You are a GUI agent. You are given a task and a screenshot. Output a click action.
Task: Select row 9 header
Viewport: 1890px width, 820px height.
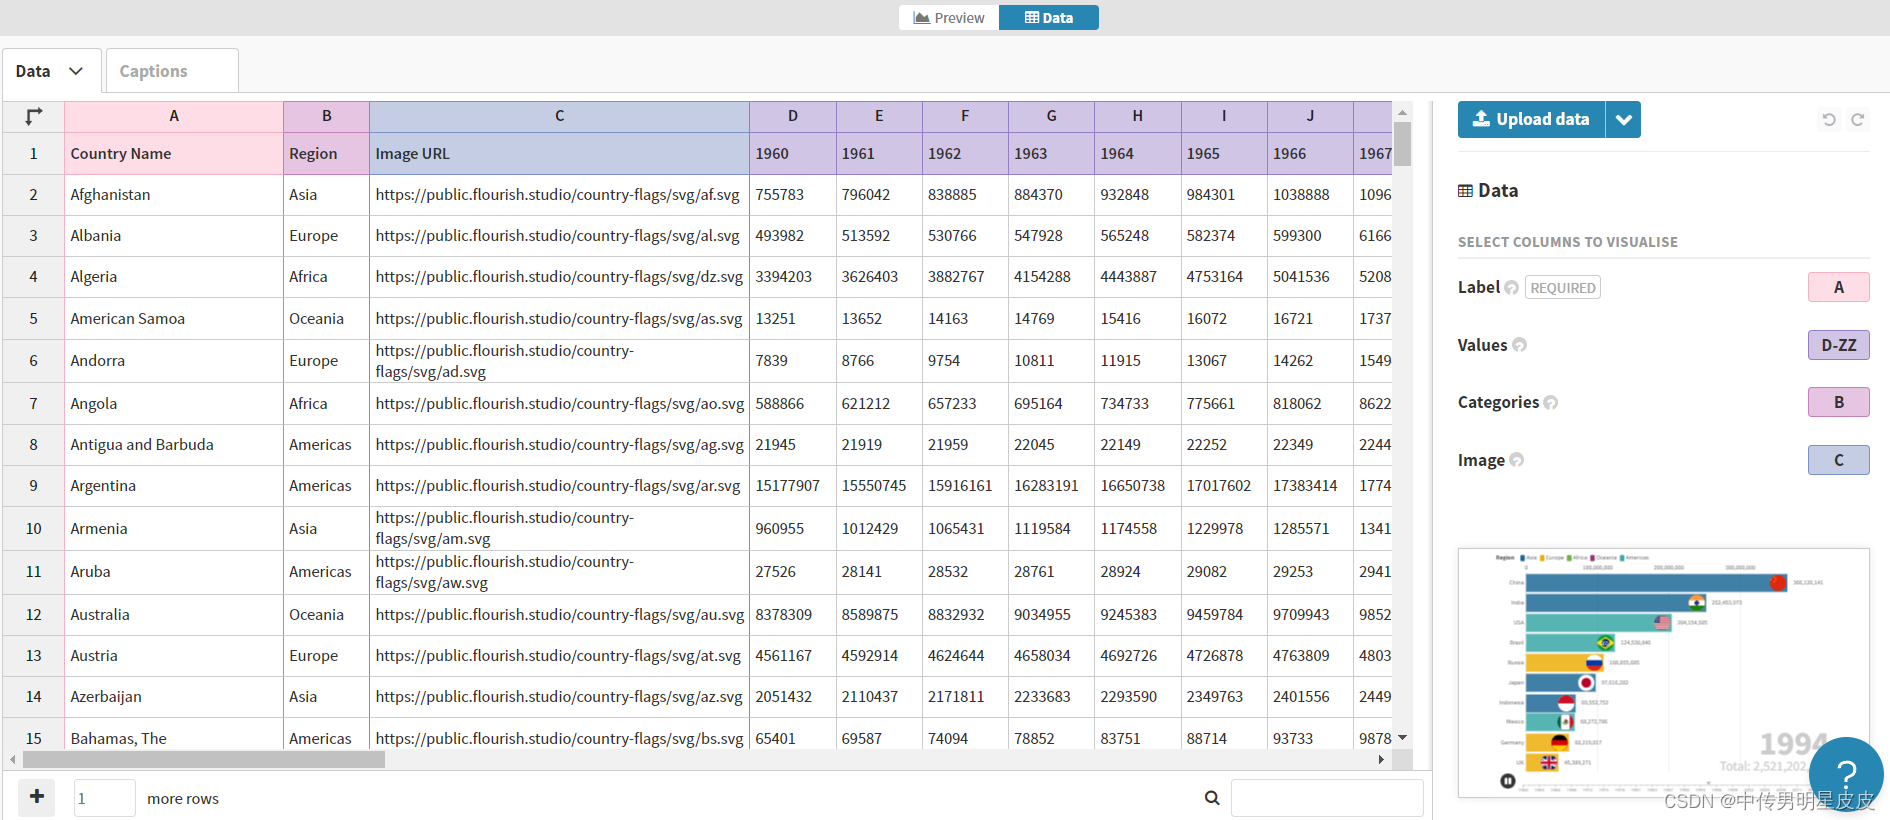click(33, 486)
